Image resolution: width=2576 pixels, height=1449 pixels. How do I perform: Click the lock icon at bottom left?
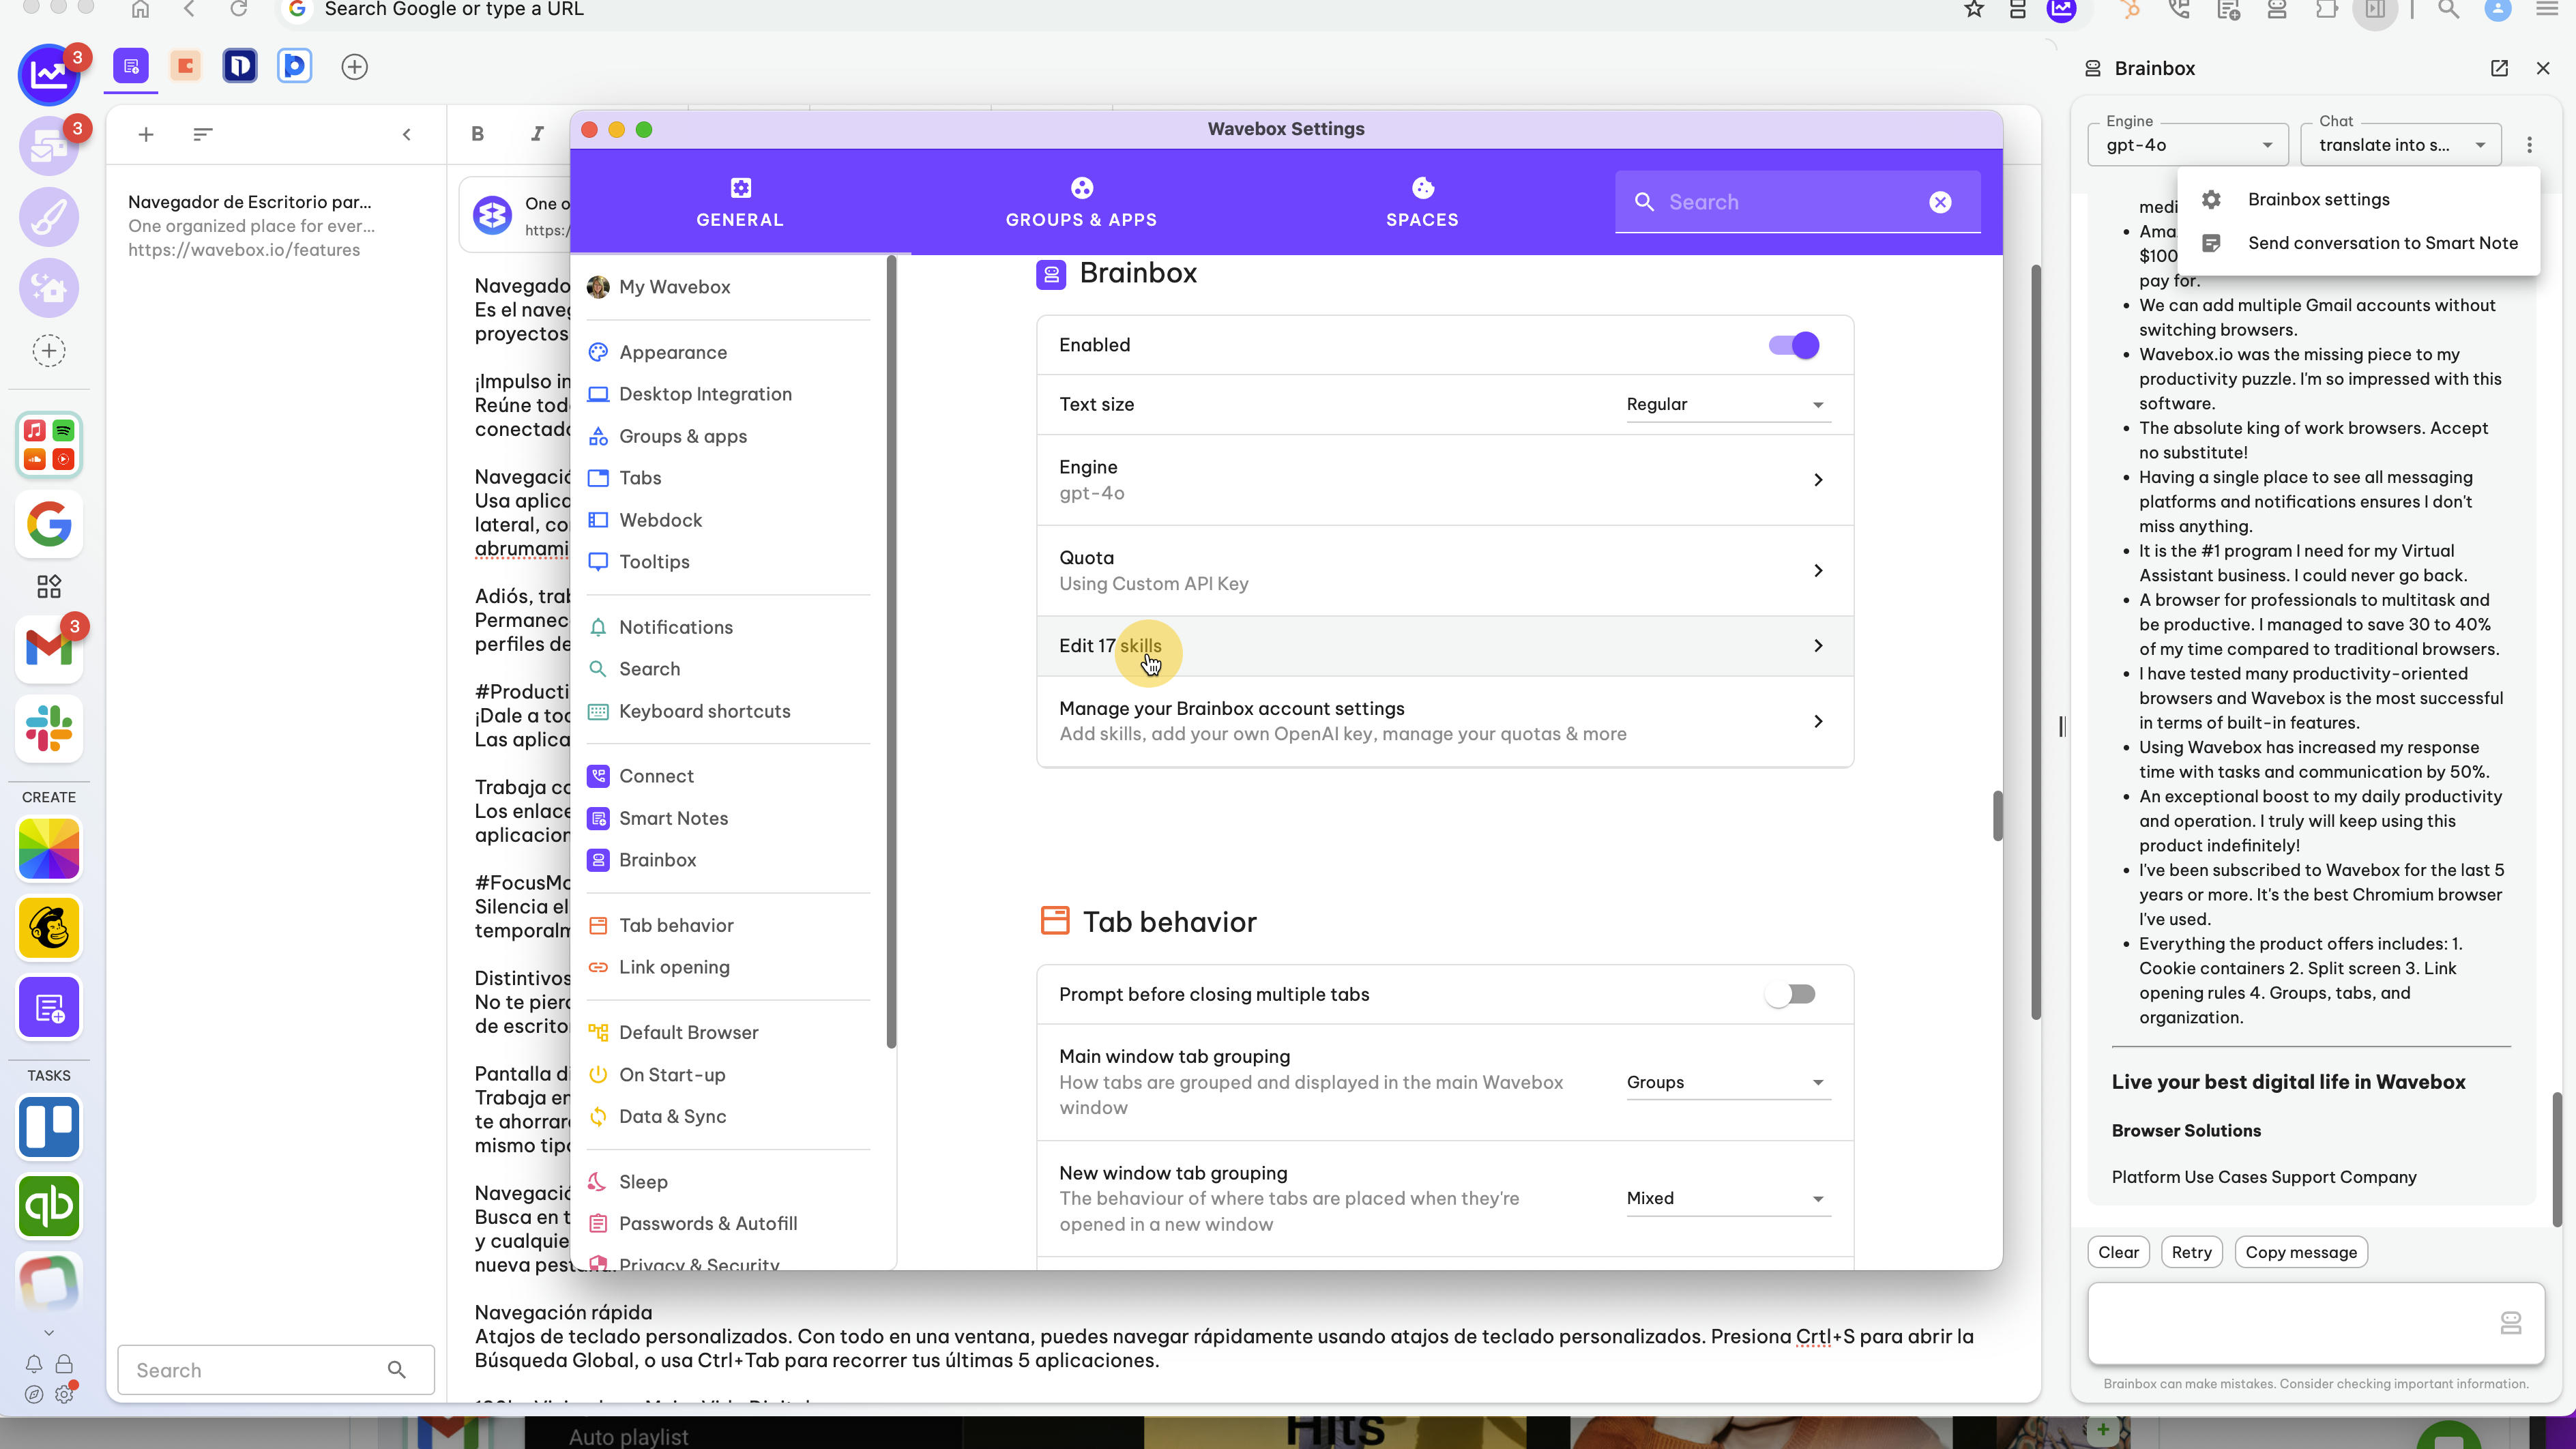(x=64, y=1364)
